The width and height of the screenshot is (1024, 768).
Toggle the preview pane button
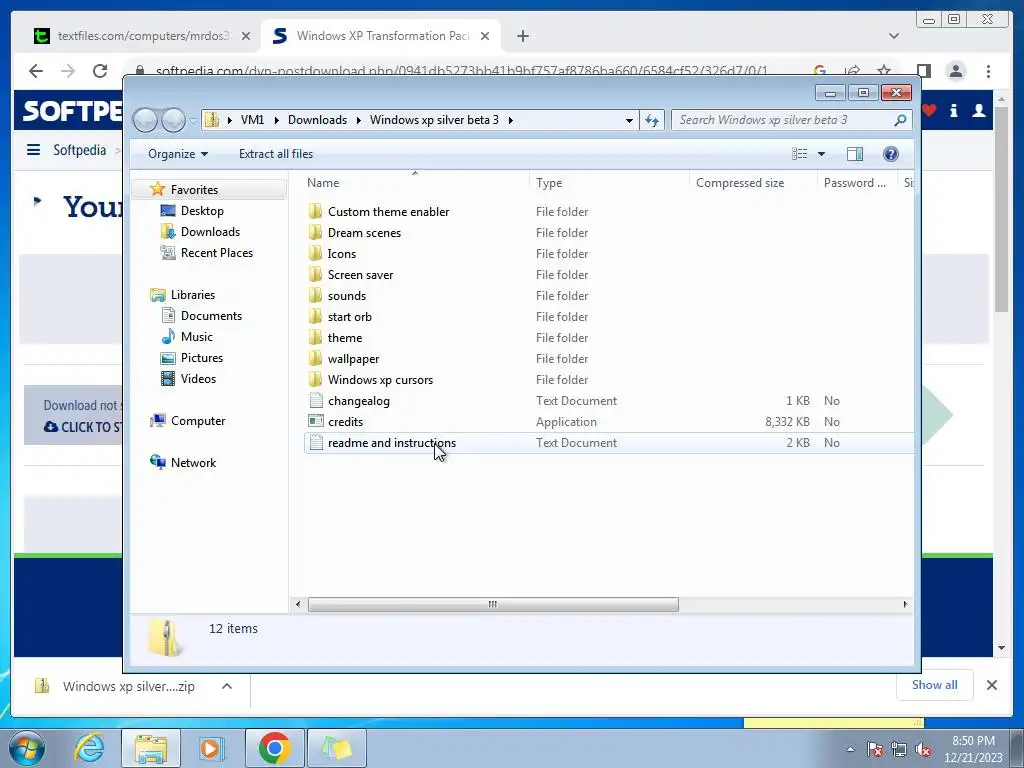[x=854, y=153]
